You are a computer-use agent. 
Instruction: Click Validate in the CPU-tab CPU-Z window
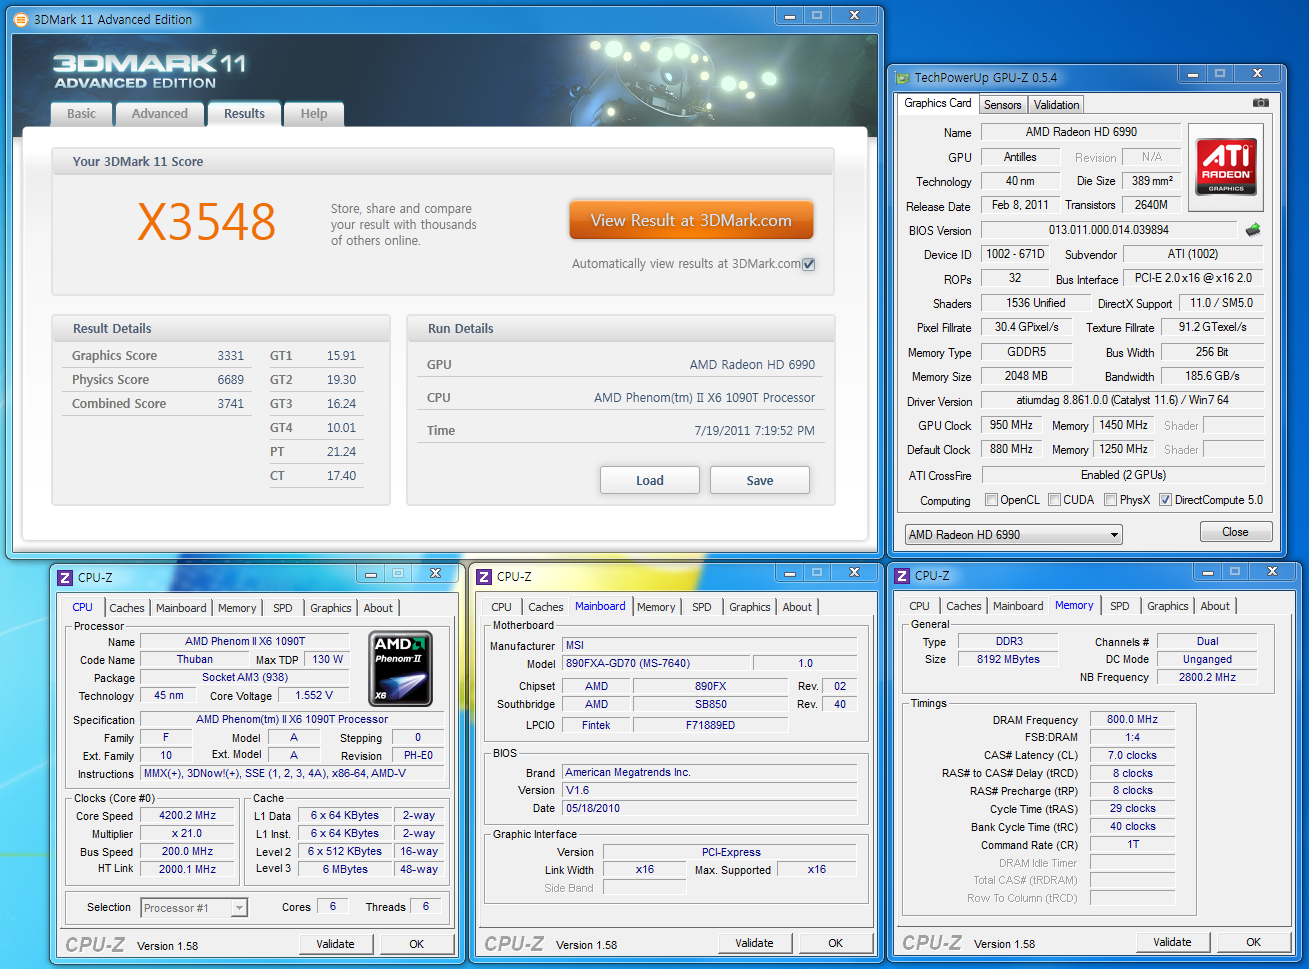click(336, 944)
